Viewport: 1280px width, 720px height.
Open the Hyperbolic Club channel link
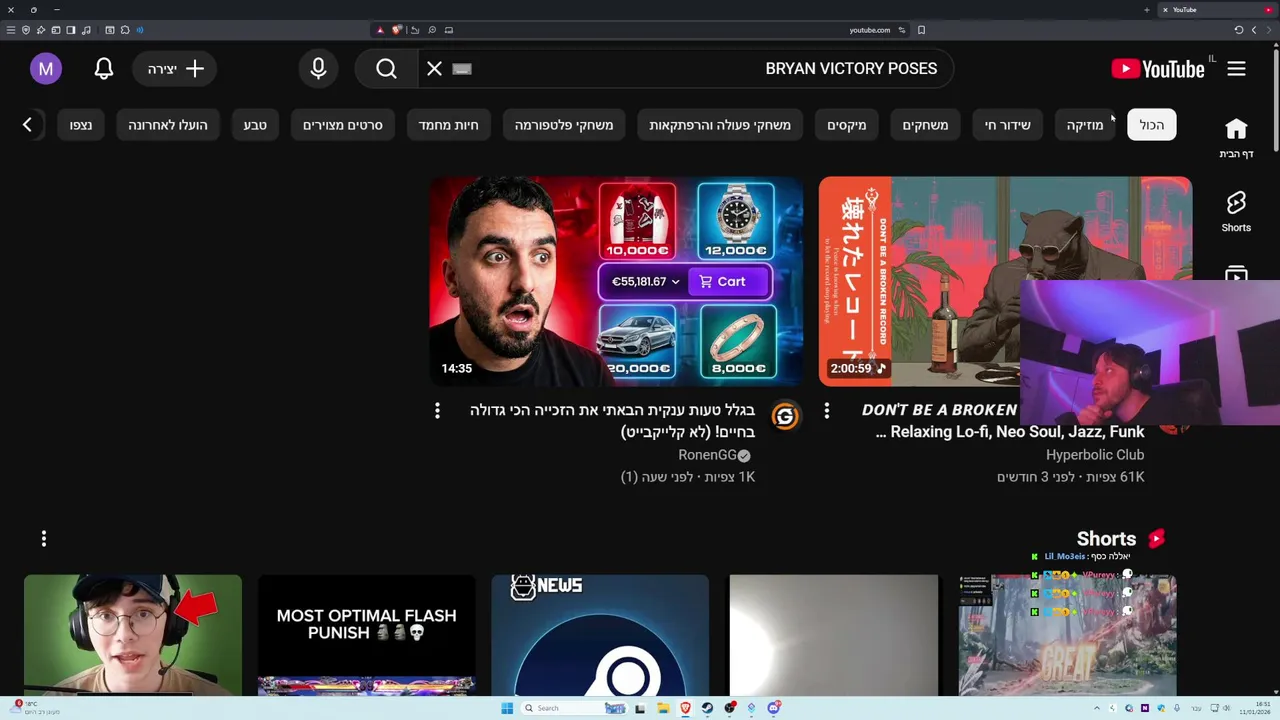pos(1095,455)
